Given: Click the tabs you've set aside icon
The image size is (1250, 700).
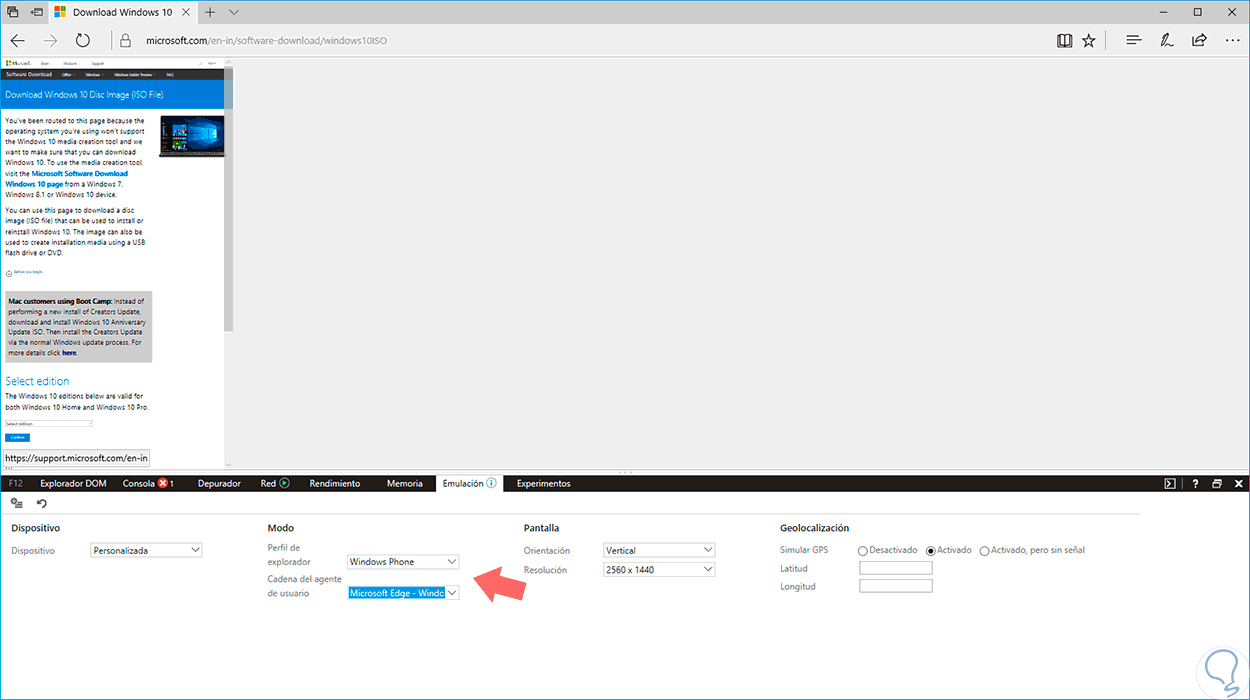Looking at the screenshot, I should tap(13, 12).
